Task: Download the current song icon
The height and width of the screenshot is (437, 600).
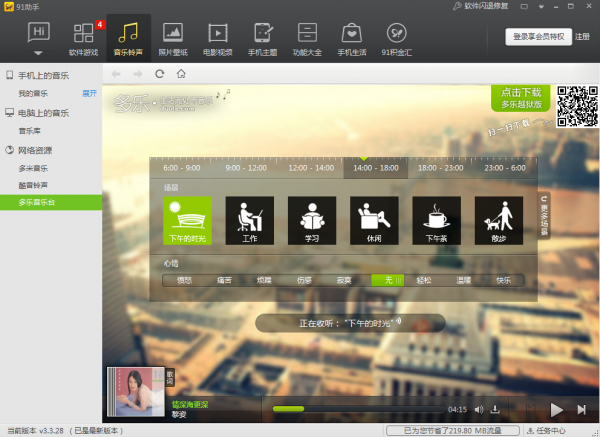Action: (495, 409)
